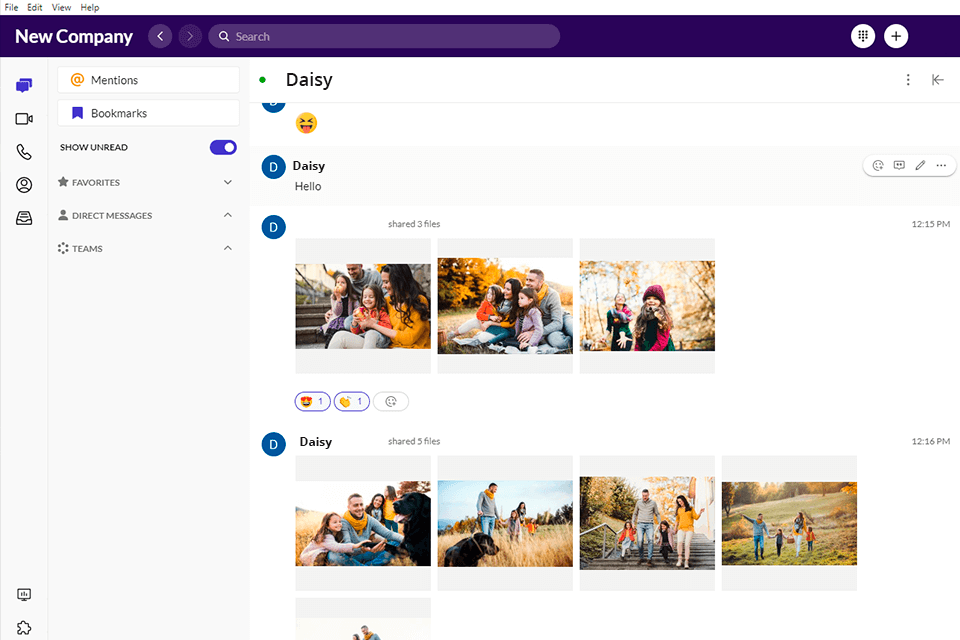
Task: Edit the Hello message with pencil icon
Action: coord(920,165)
